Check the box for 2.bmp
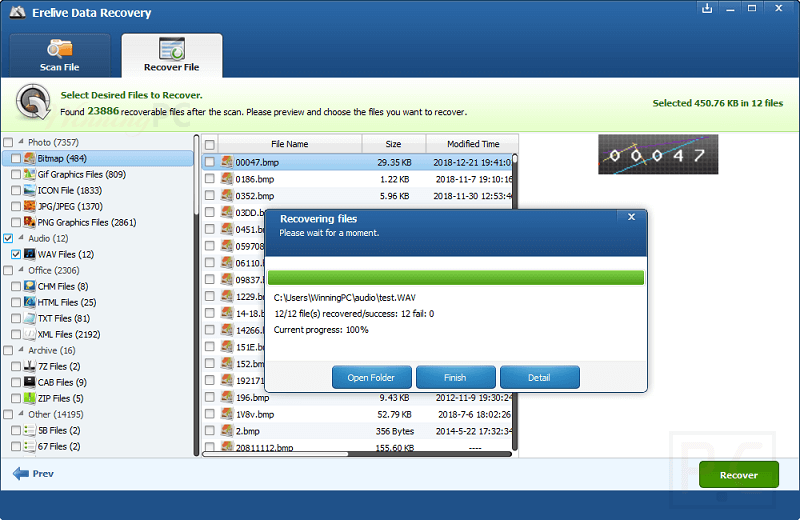 pos(210,431)
